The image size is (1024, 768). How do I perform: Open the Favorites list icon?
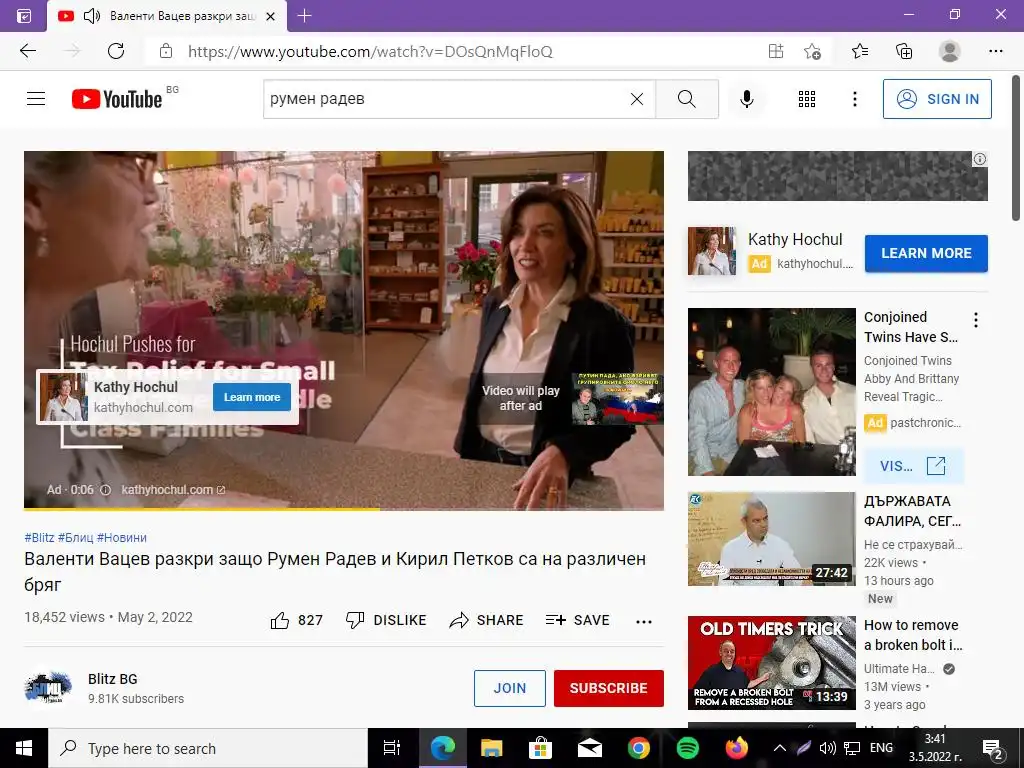(x=860, y=51)
